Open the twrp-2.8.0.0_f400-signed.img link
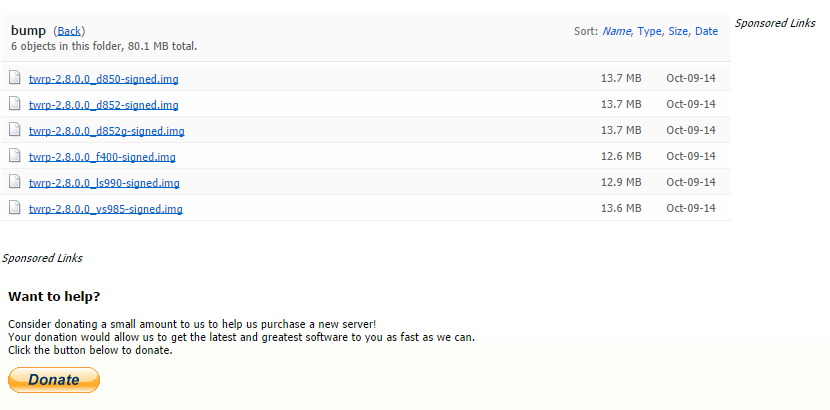Viewport: 830px width, 410px height. 102,157
